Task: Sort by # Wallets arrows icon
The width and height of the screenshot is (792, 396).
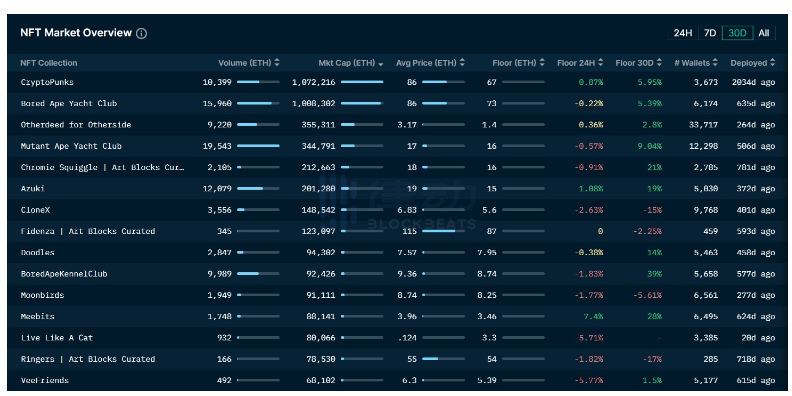Action: (x=715, y=63)
